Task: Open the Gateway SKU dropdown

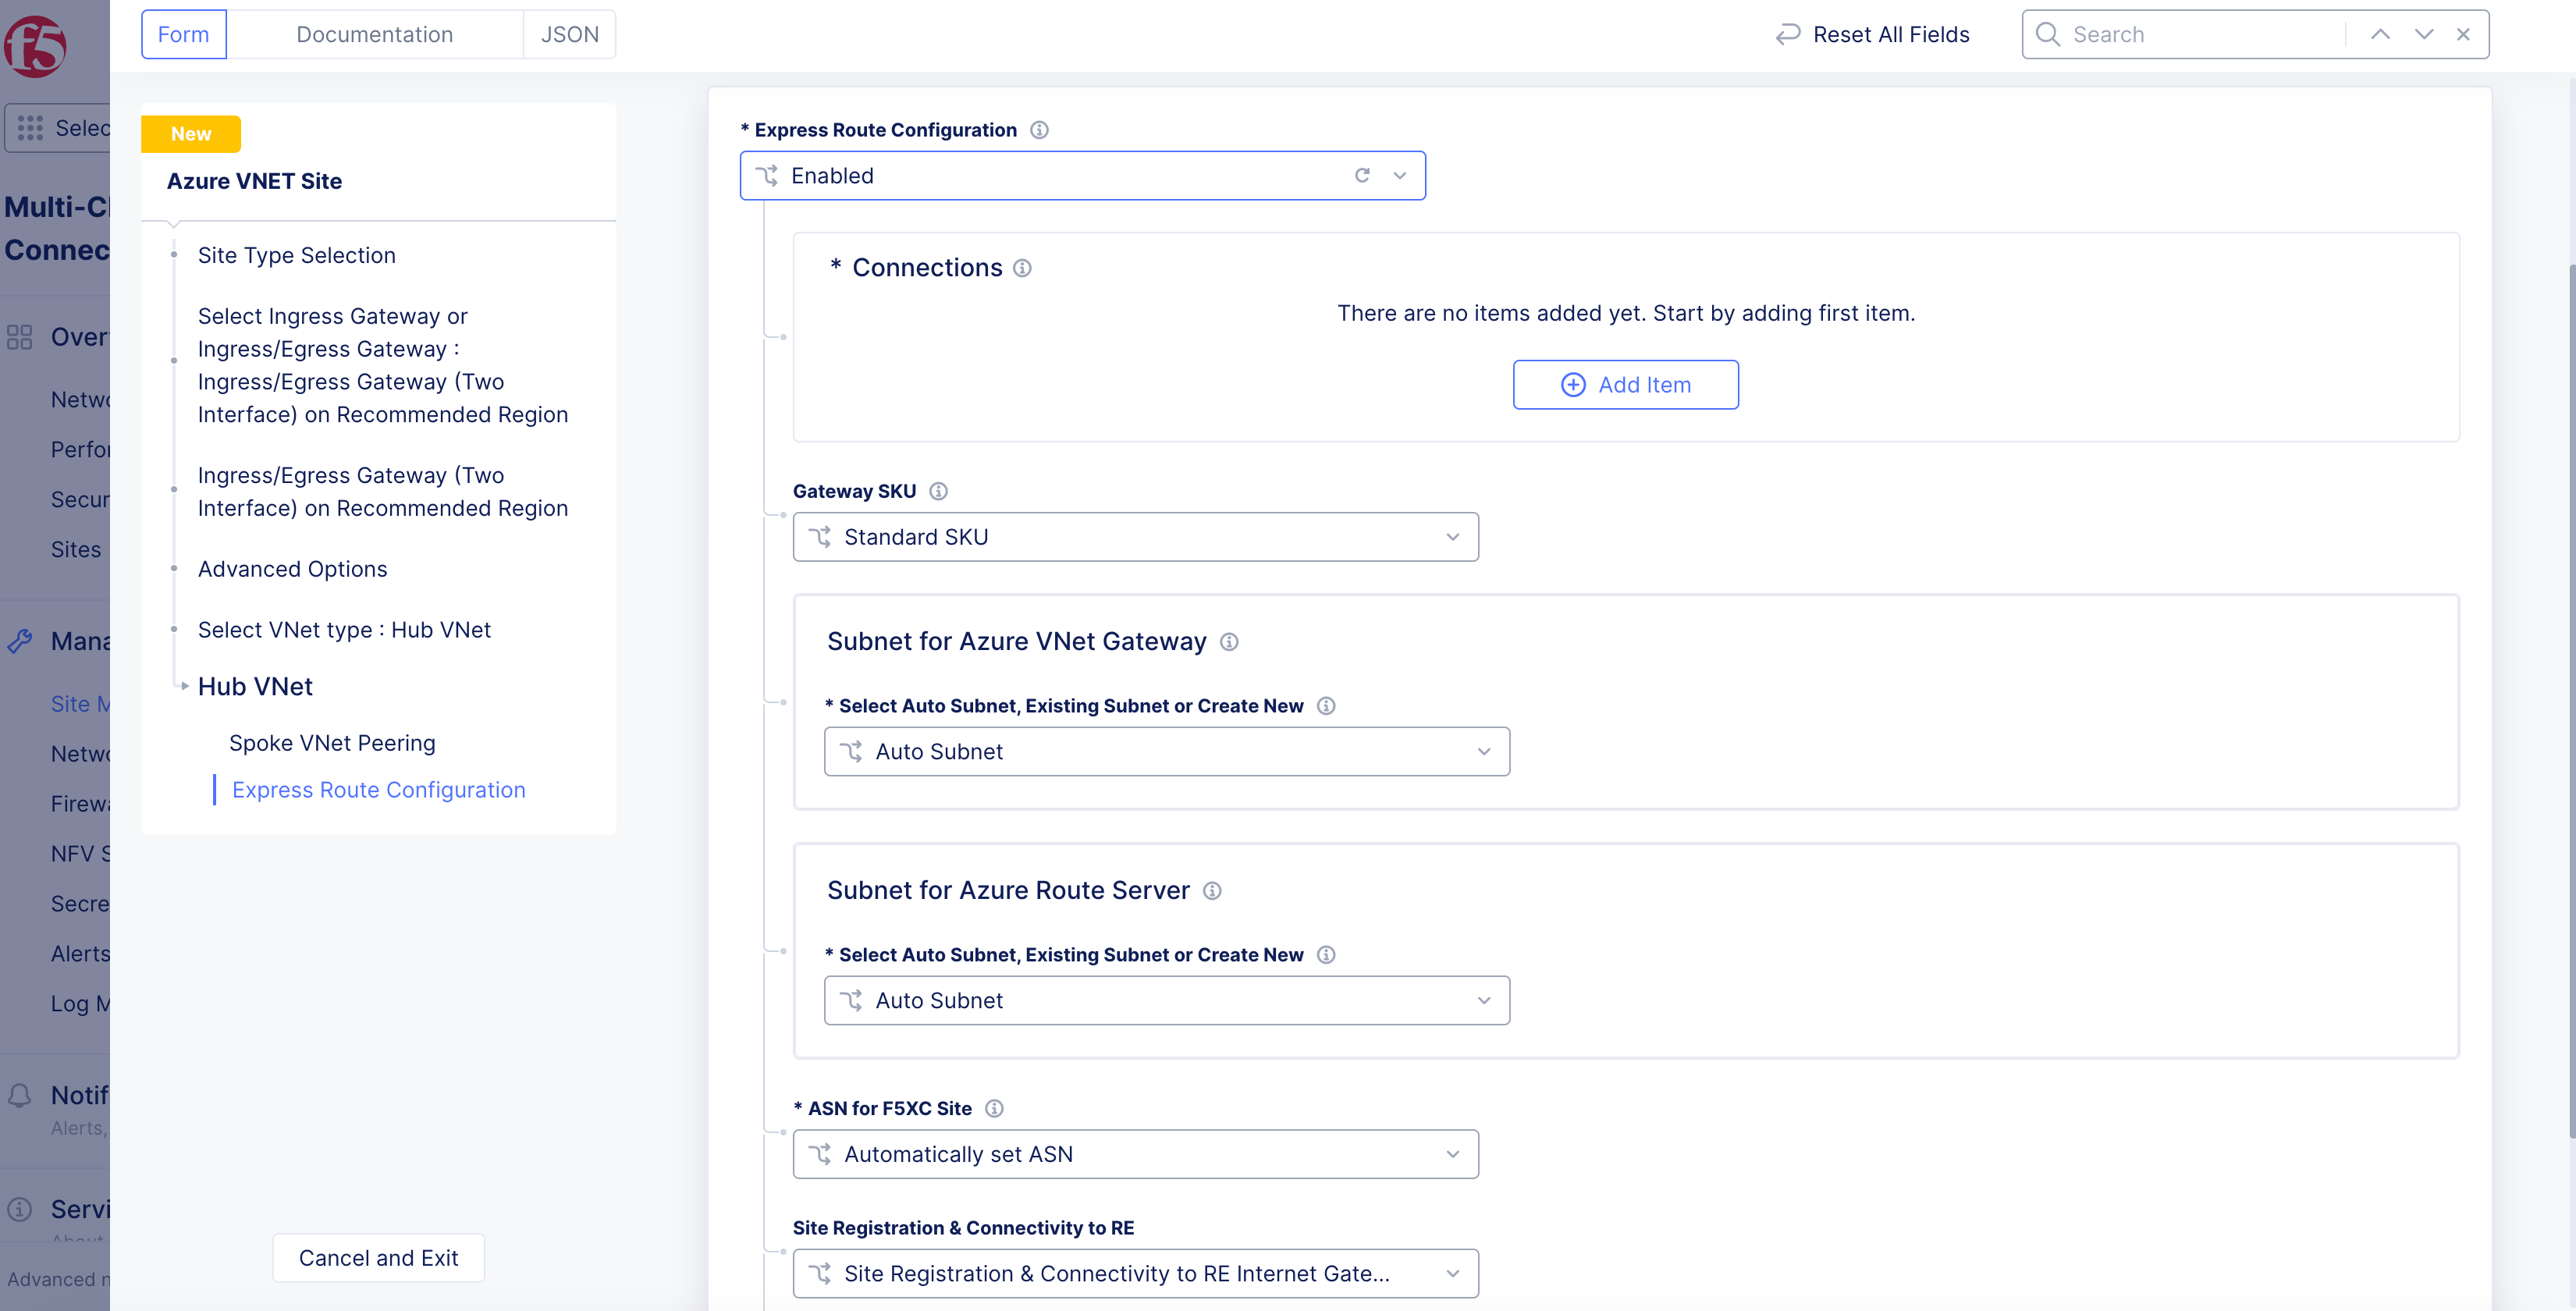Action: 1135,537
